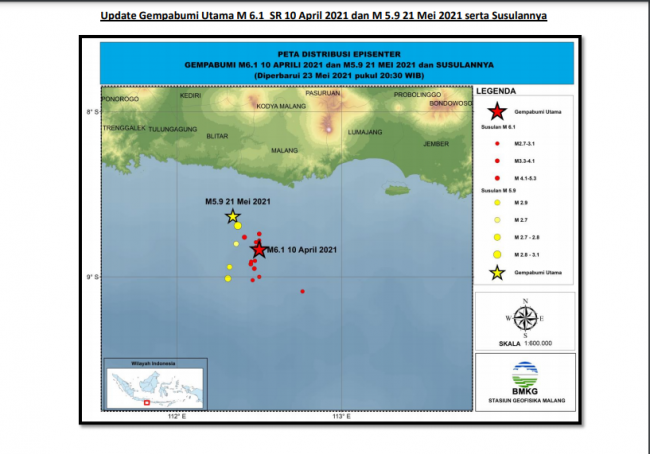Click the SKALA 1:600.000 text
This screenshot has width=650, height=454.
[525, 343]
